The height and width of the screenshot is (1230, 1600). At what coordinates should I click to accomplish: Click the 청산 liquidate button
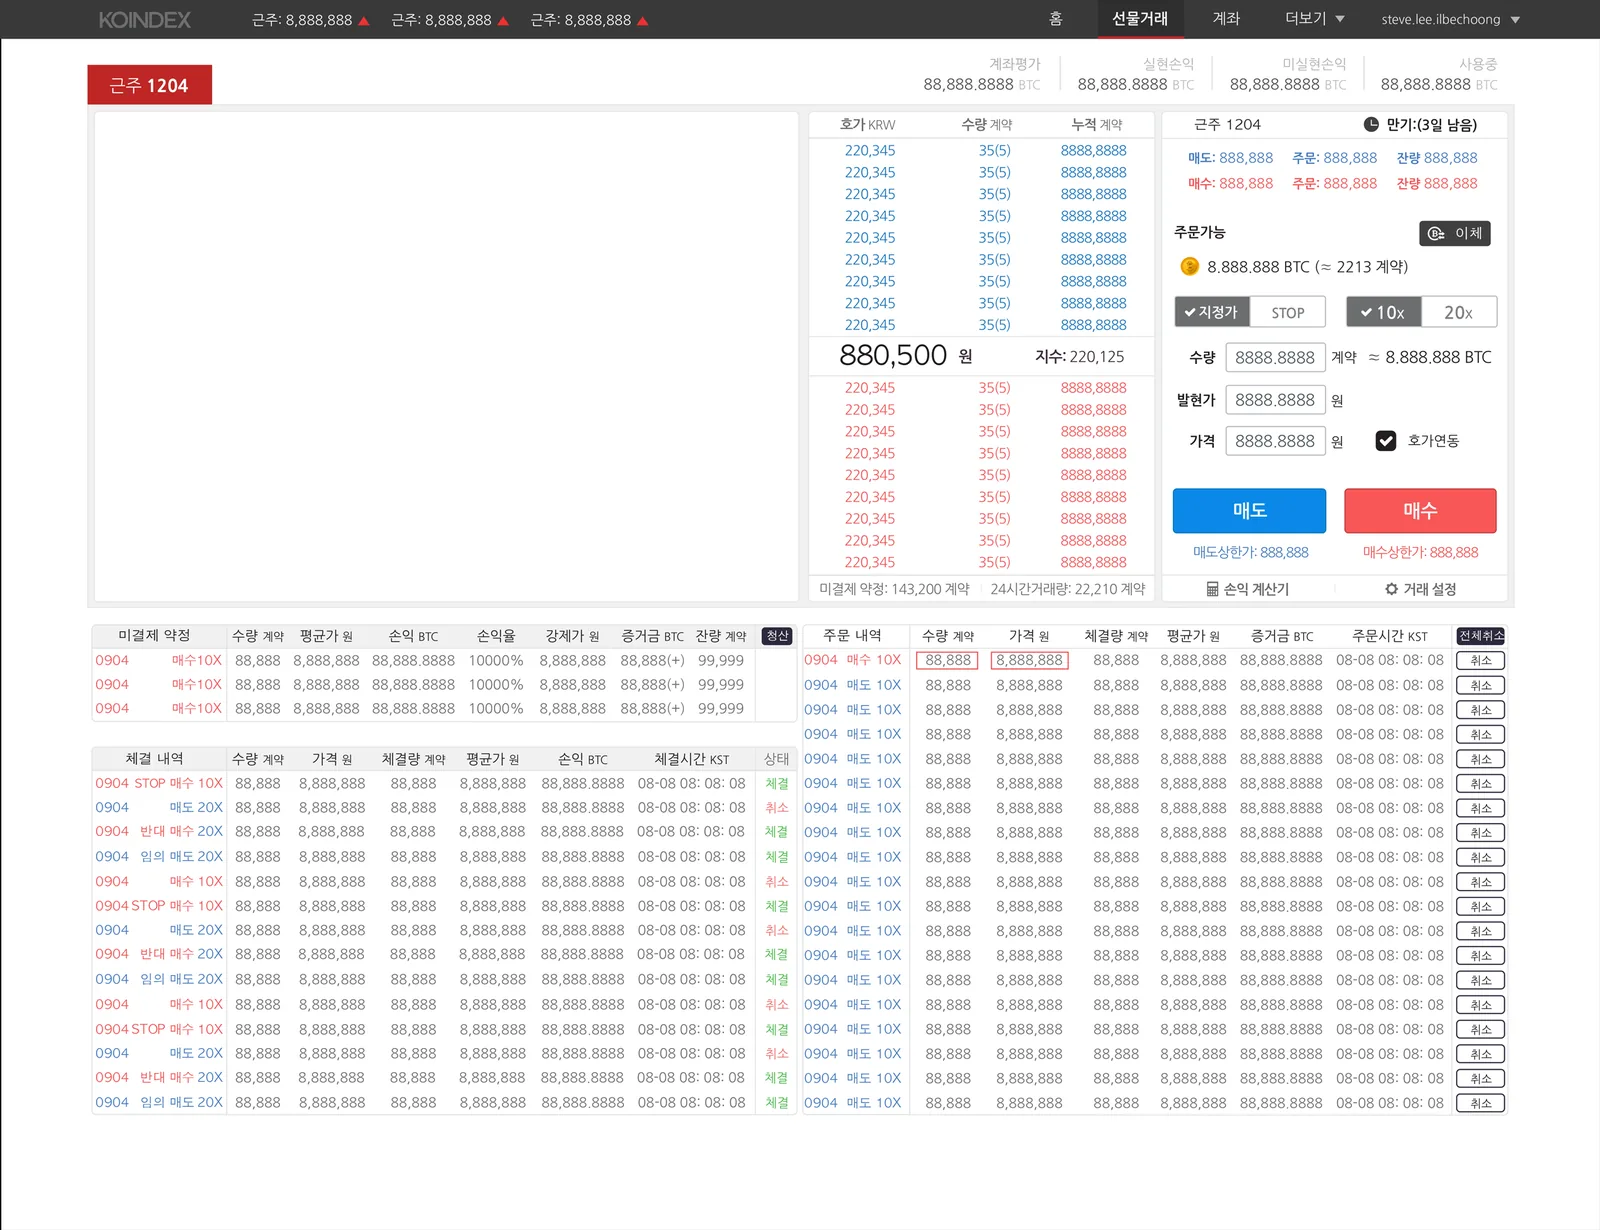point(777,636)
